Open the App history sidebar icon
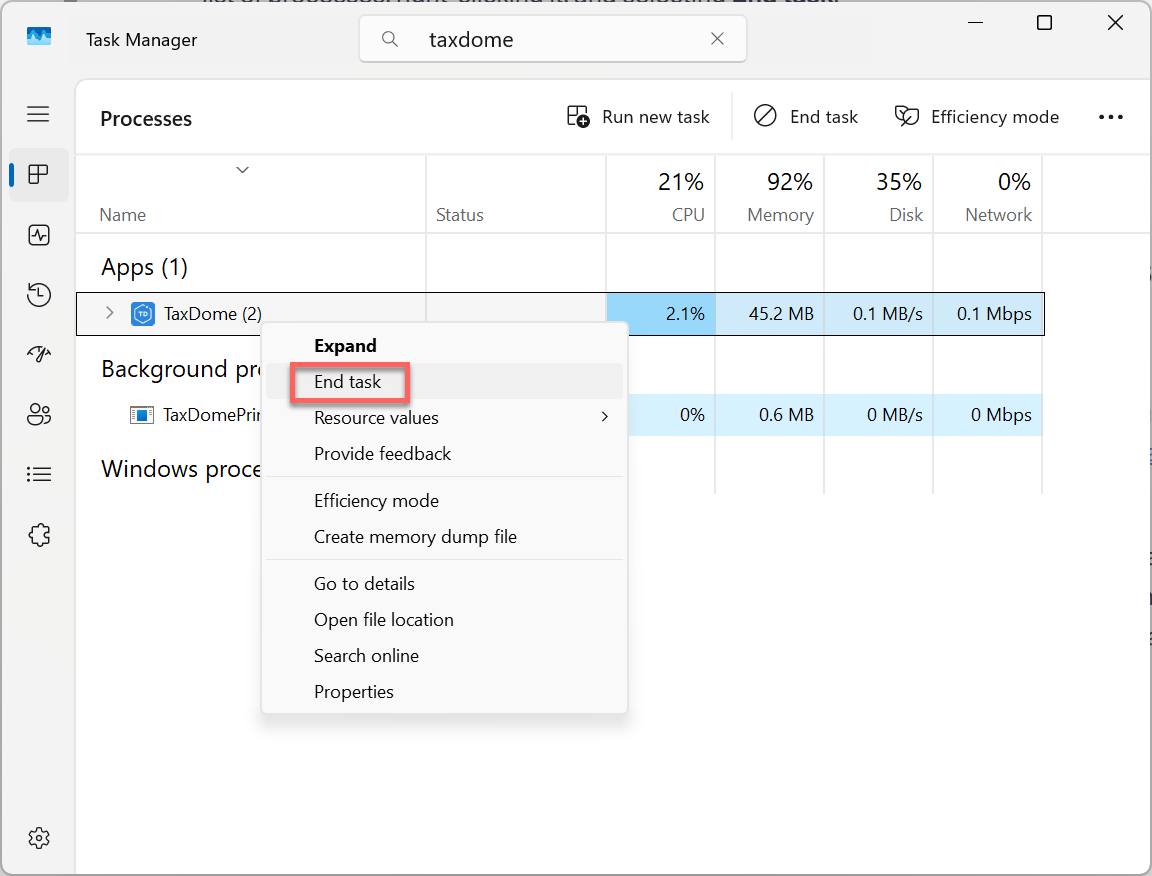 click(38, 295)
